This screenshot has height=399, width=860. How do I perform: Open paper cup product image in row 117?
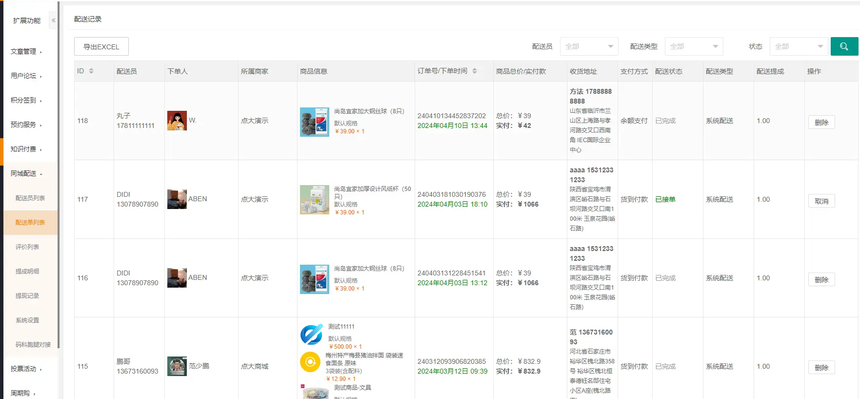(x=314, y=200)
